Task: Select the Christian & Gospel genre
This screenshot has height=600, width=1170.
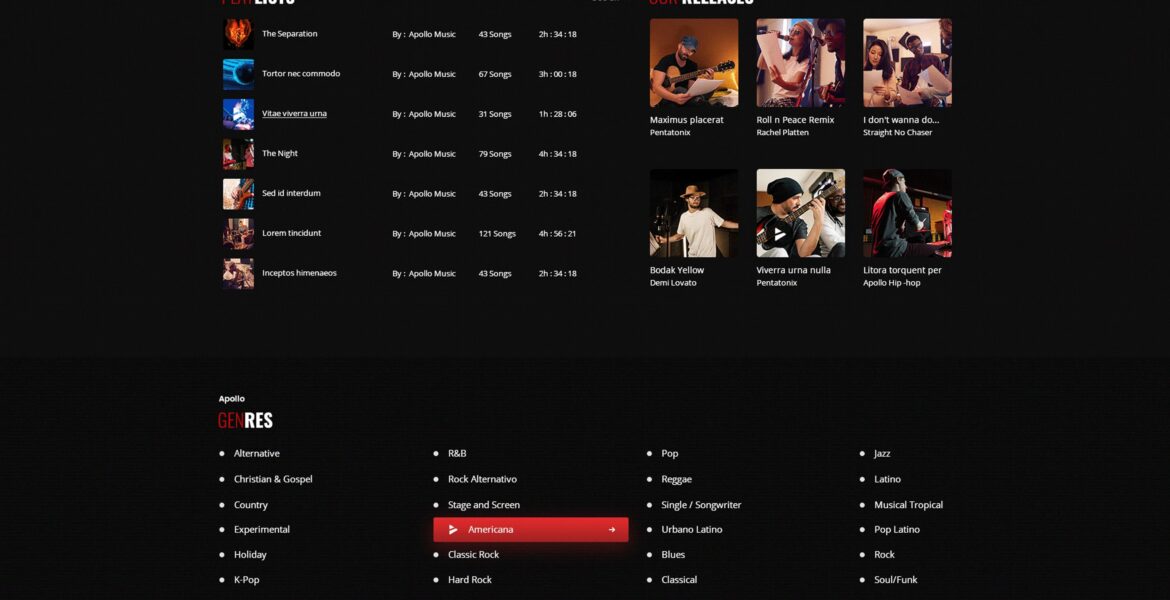Action: pyautogui.click(x=273, y=479)
